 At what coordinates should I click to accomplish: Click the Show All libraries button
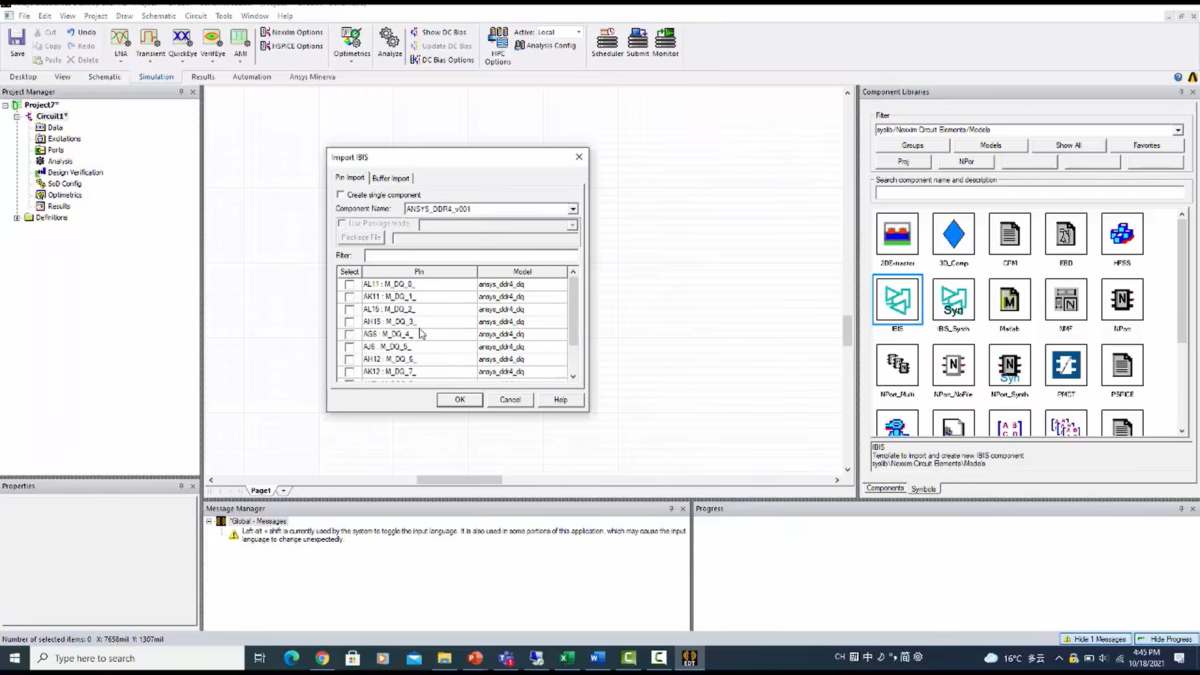coord(1068,145)
